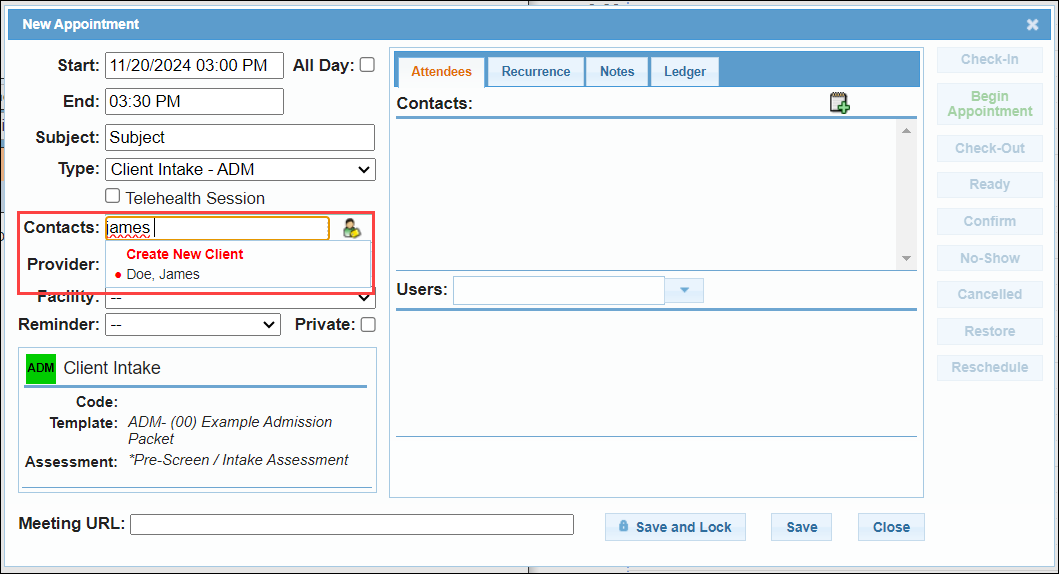Click the contacts list scroll down arrow

click(906, 259)
